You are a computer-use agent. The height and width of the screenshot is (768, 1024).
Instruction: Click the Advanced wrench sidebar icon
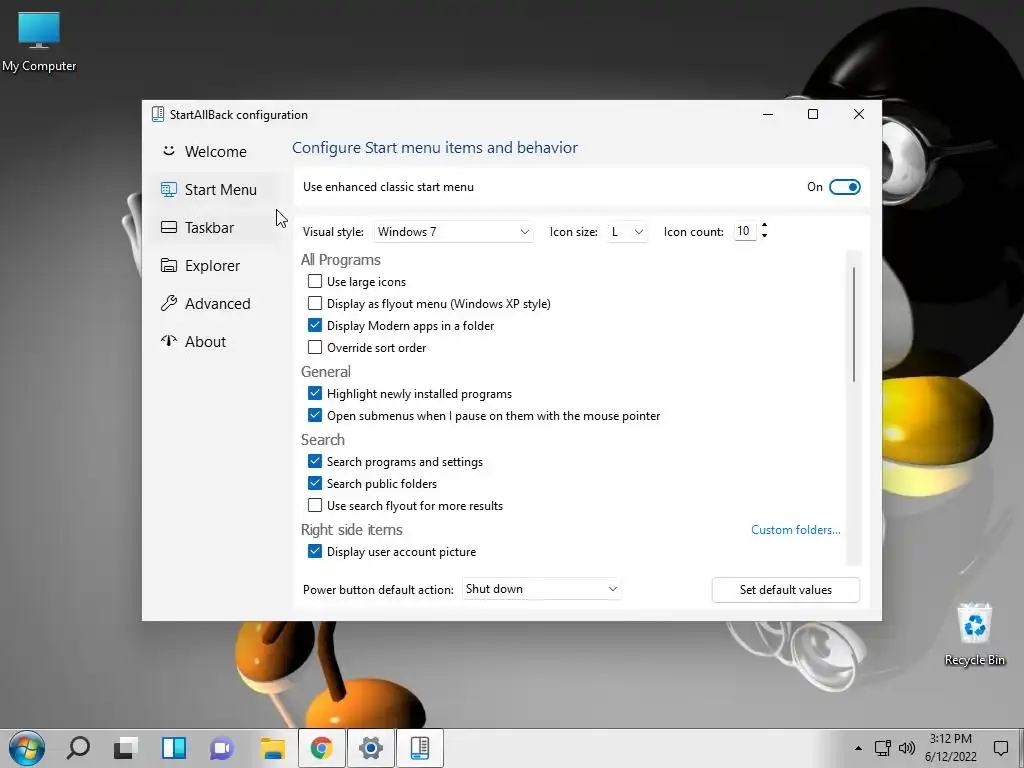168,303
